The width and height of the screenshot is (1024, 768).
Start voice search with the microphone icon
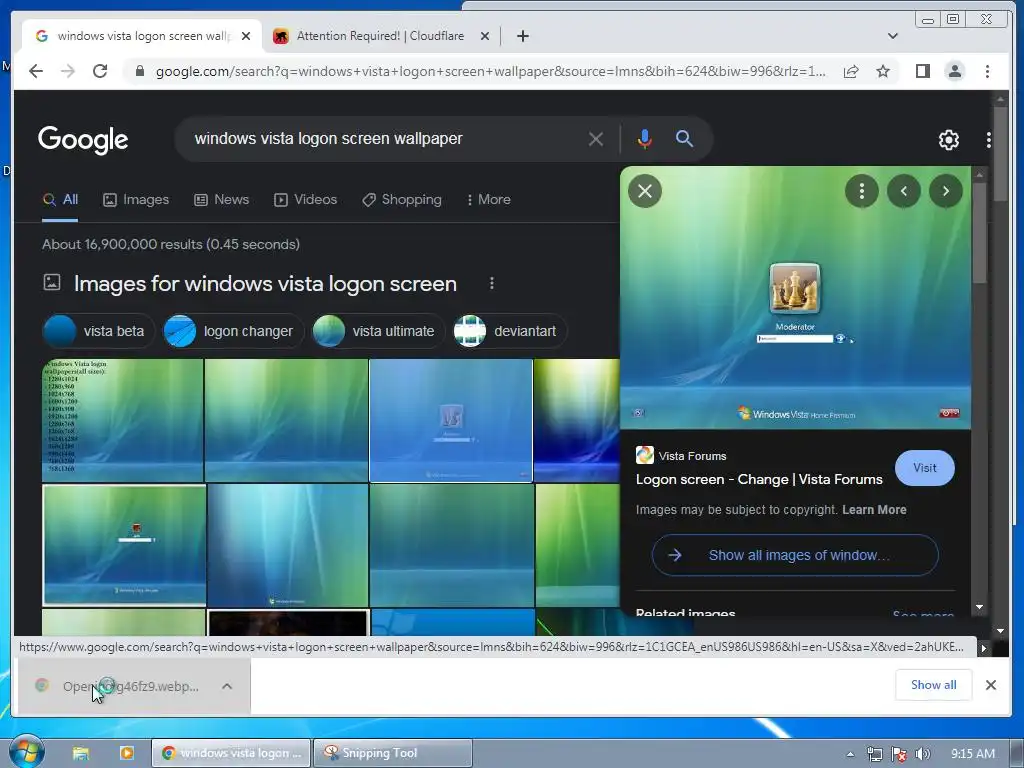(x=645, y=138)
